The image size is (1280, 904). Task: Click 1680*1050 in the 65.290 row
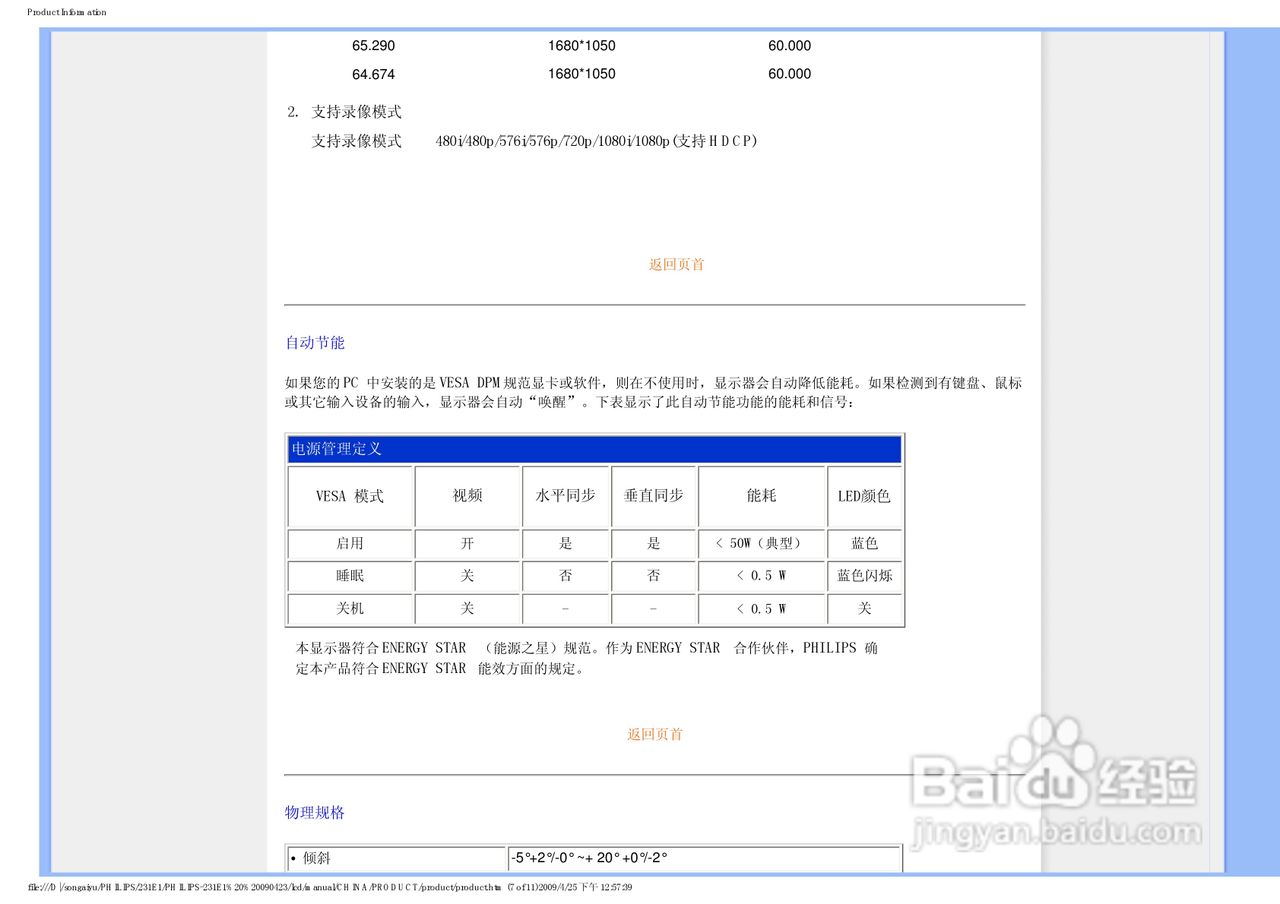[582, 46]
